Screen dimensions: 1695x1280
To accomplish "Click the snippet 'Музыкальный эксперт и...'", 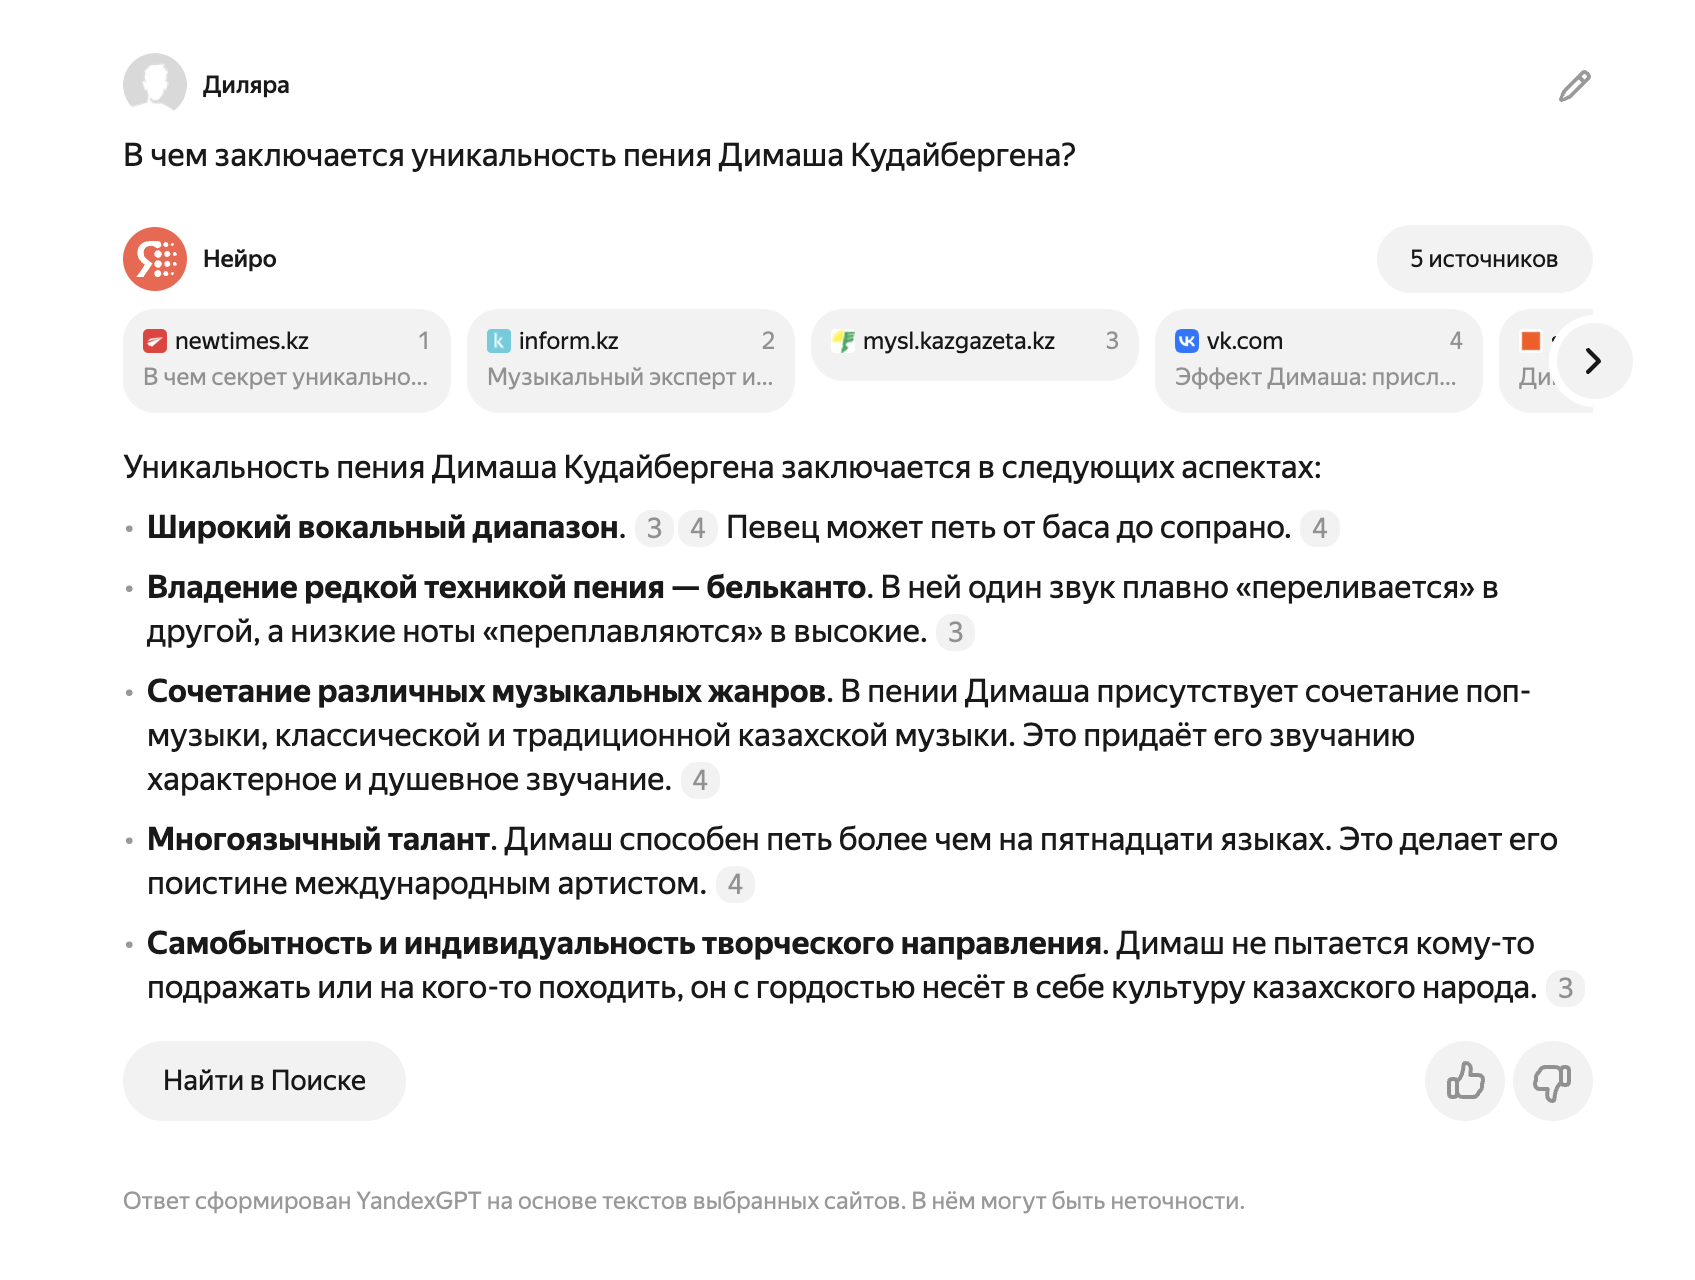I will (x=630, y=377).
